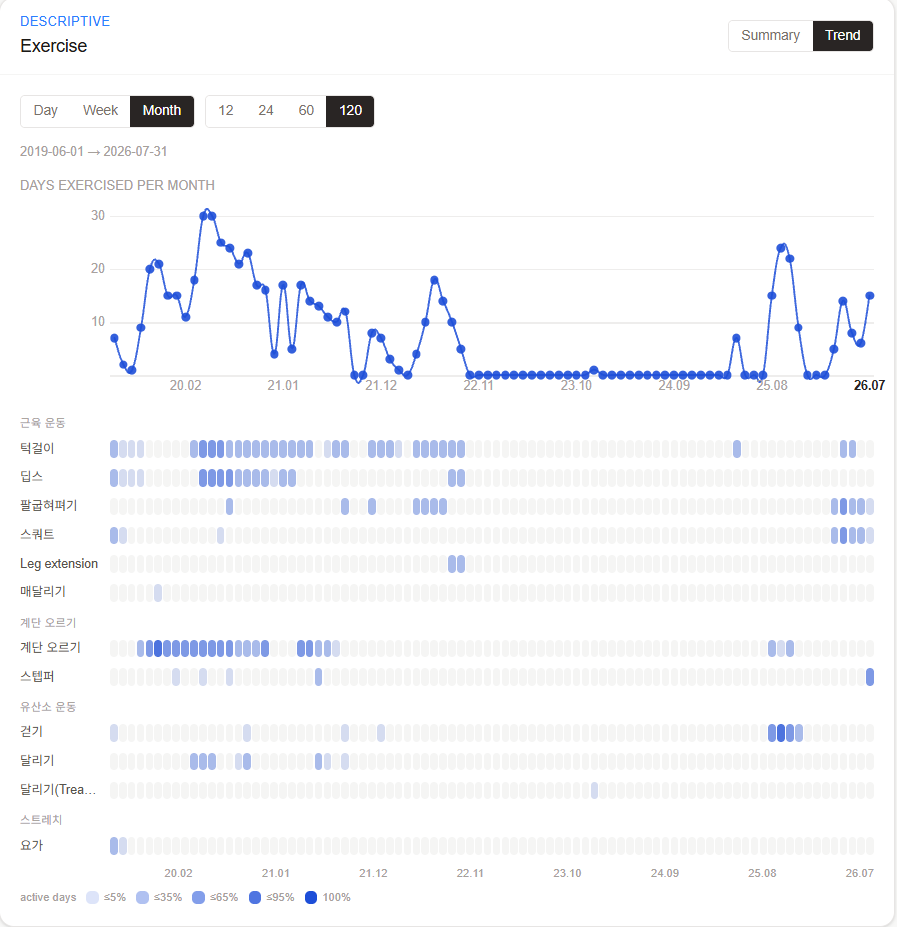The image size is (897, 927).
Task: Click the 걷기 exercise label
Action: [31, 732]
